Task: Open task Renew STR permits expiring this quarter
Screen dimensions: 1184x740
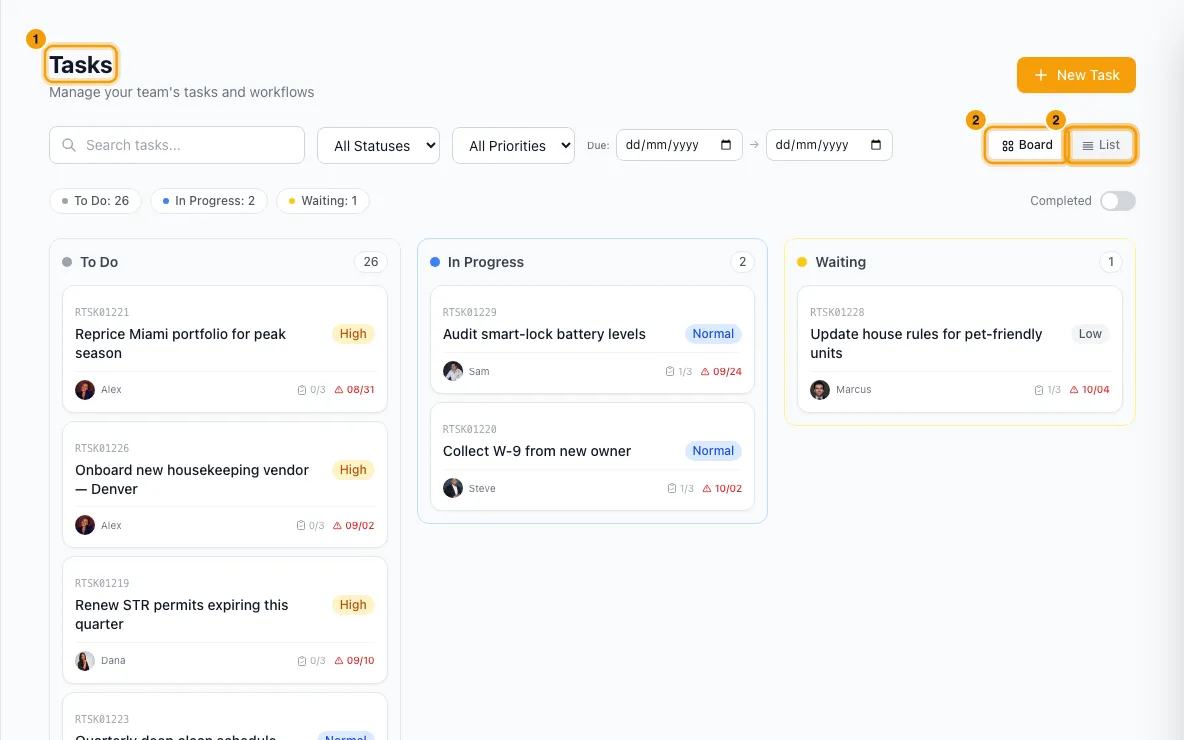Action: [181, 615]
